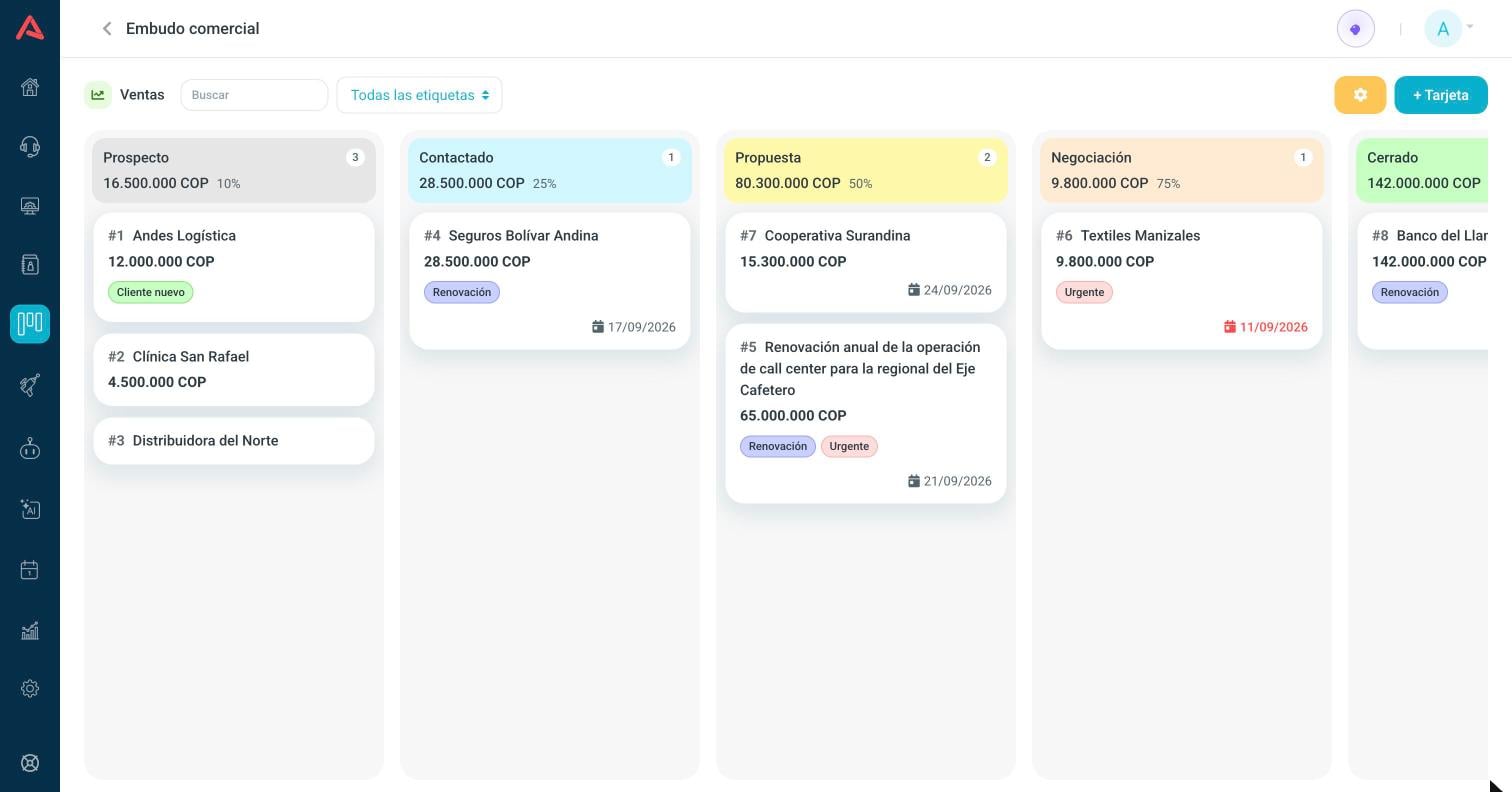Click the Cliente nuevo tag on Andes Logística
1512x792 pixels.
(151, 292)
